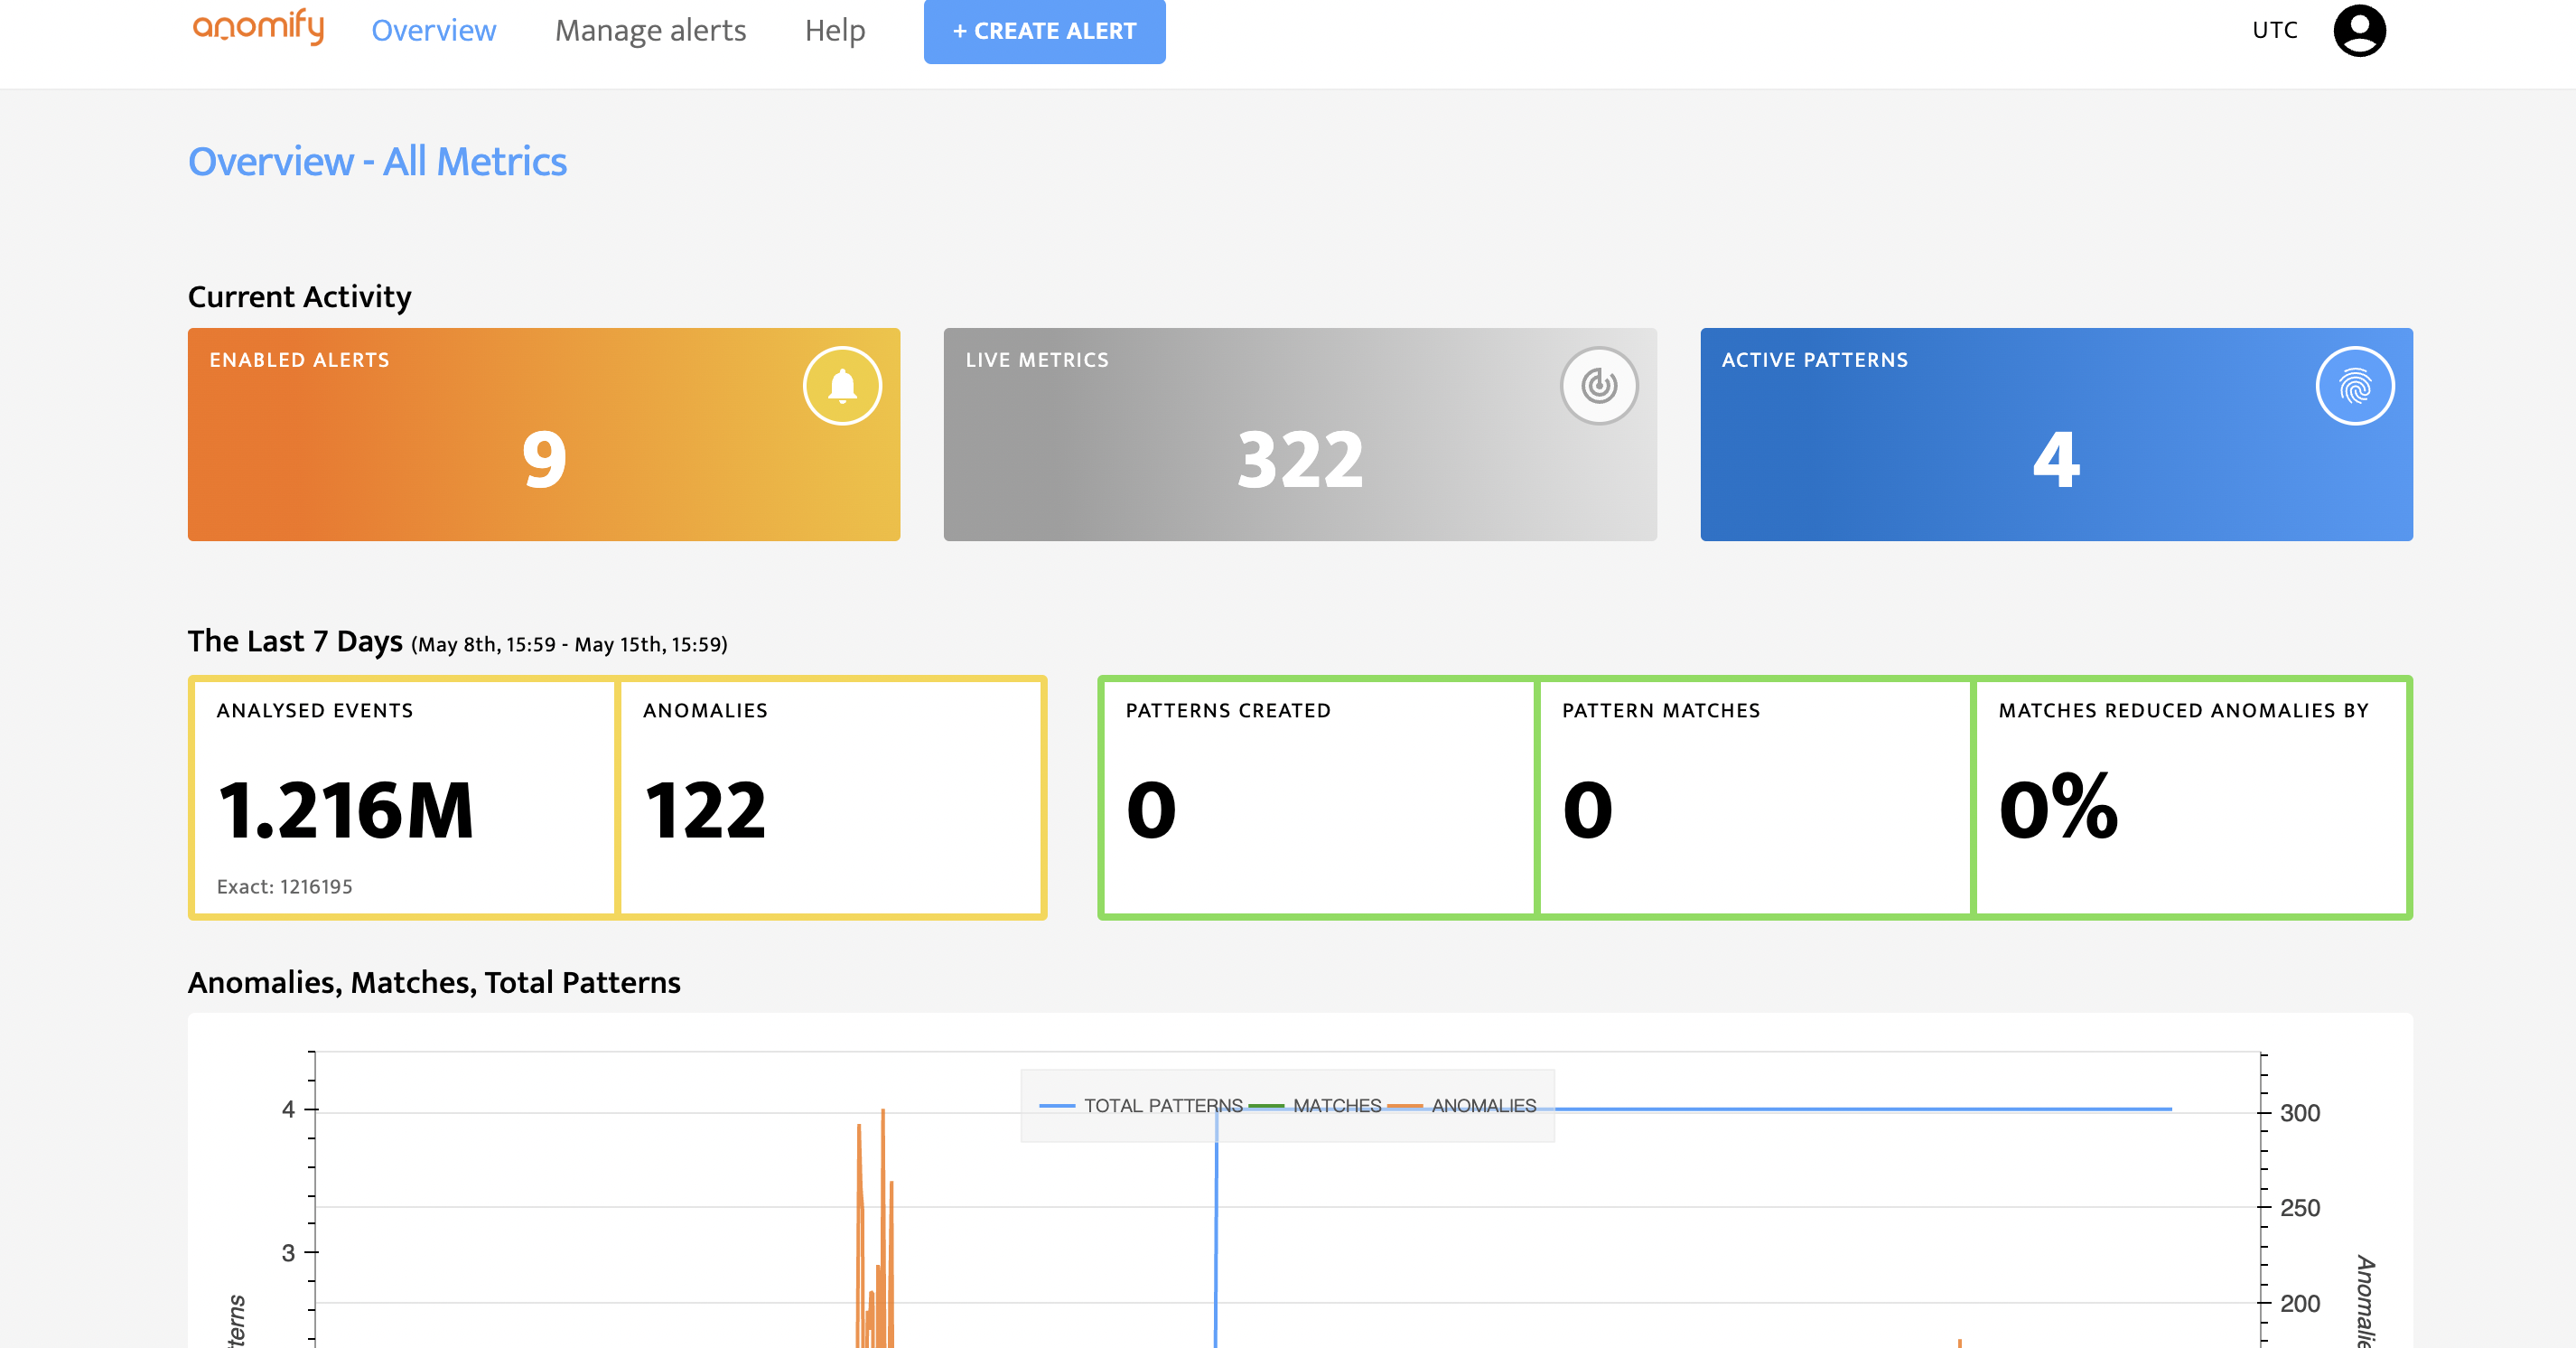Open the Enabled Alerts card showing 9

pos(544,434)
